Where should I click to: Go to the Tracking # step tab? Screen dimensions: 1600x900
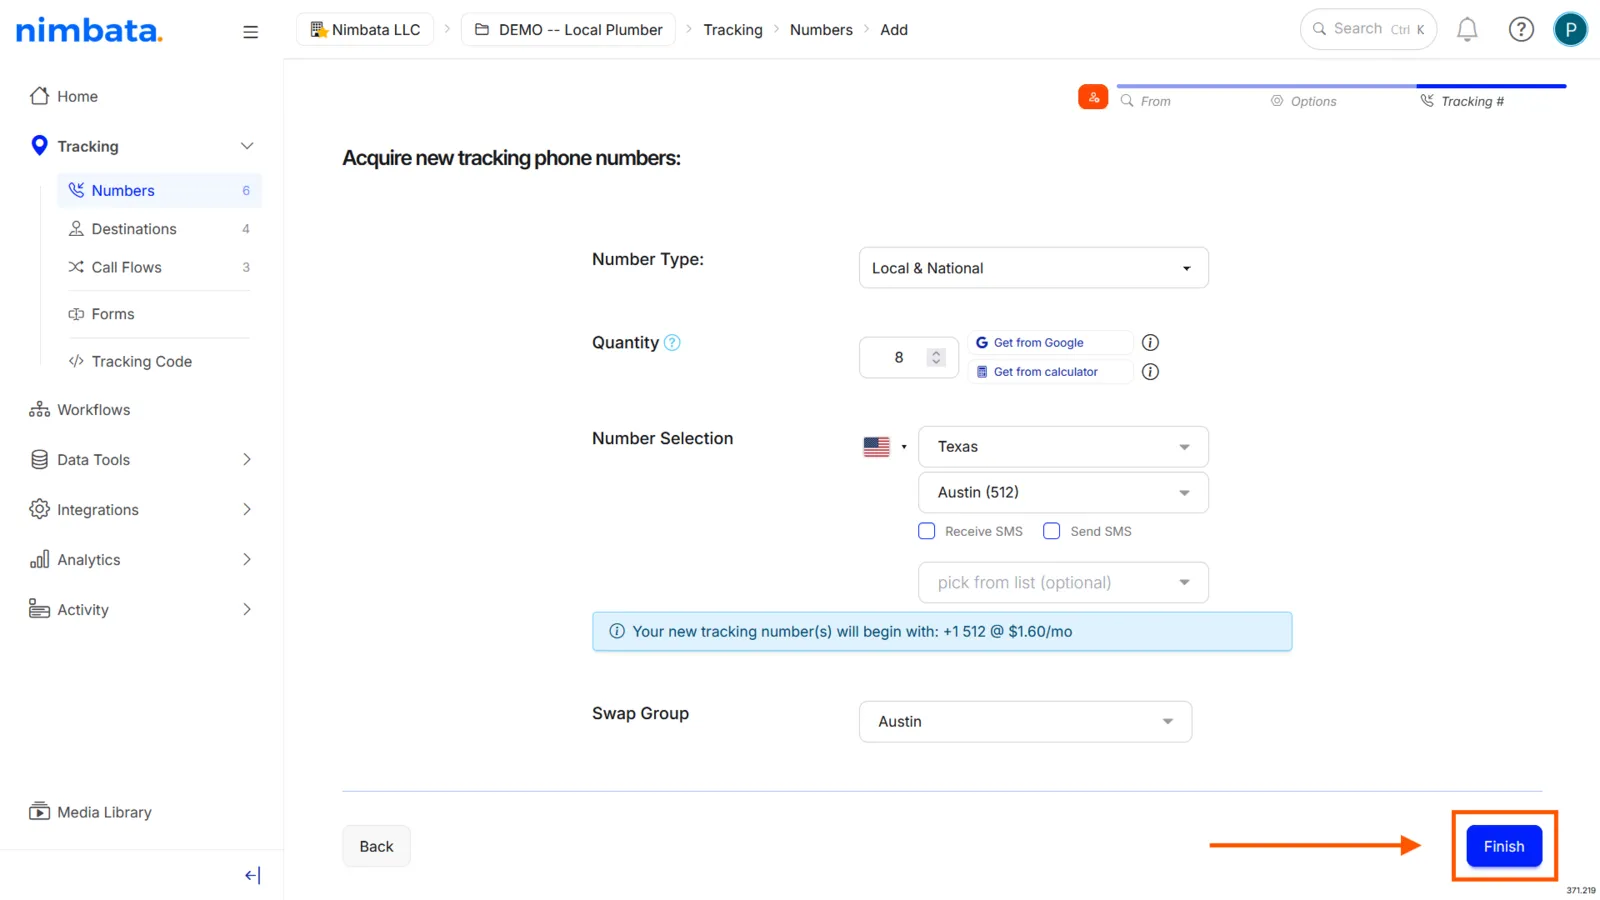(x=1462, y=101)
